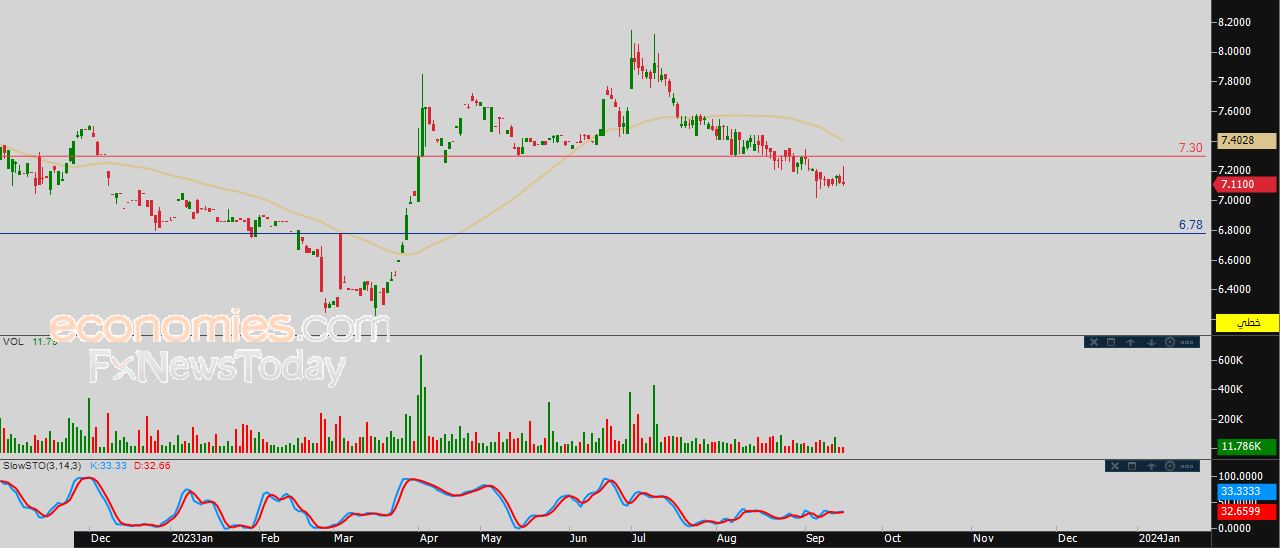The width and height of the screenshot is (1280, 548).
Task: Open SlowSTO panel settings gear
Action: (x=1169, y=466)
